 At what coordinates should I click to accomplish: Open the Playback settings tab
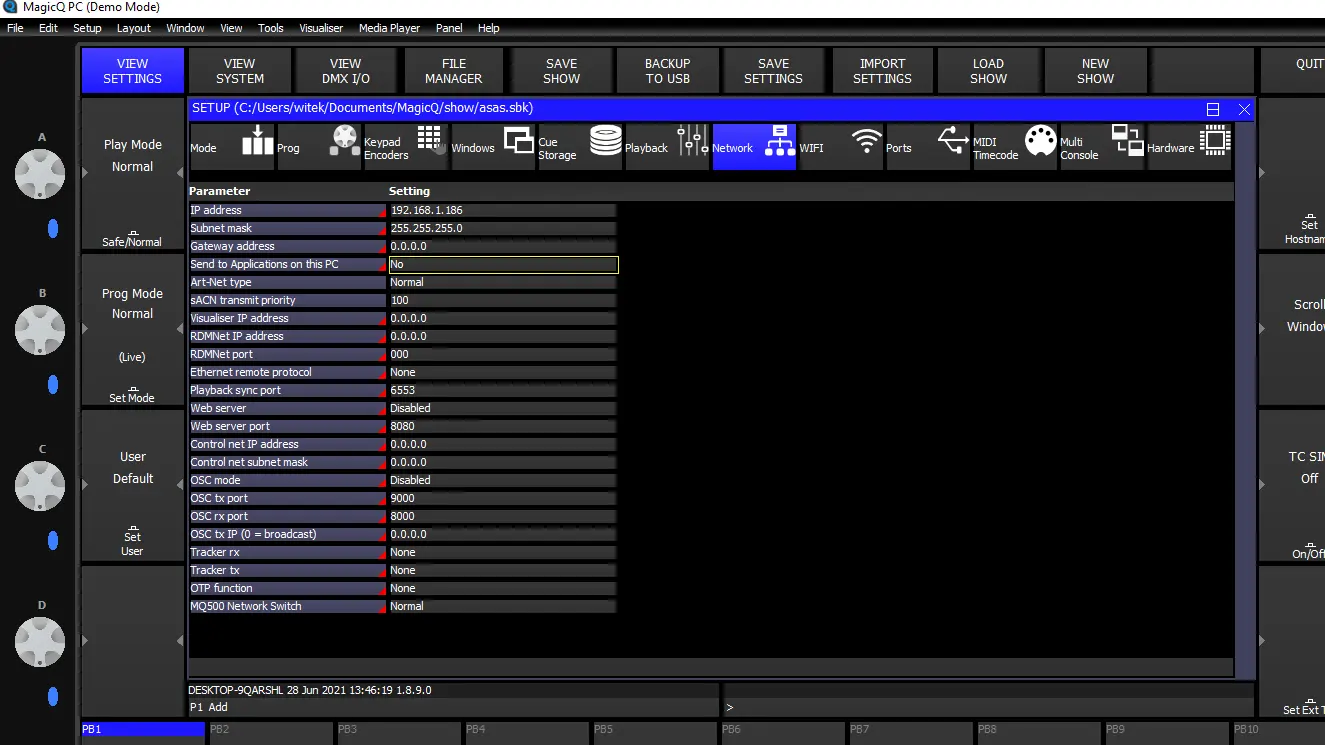(x=667, y=147)
